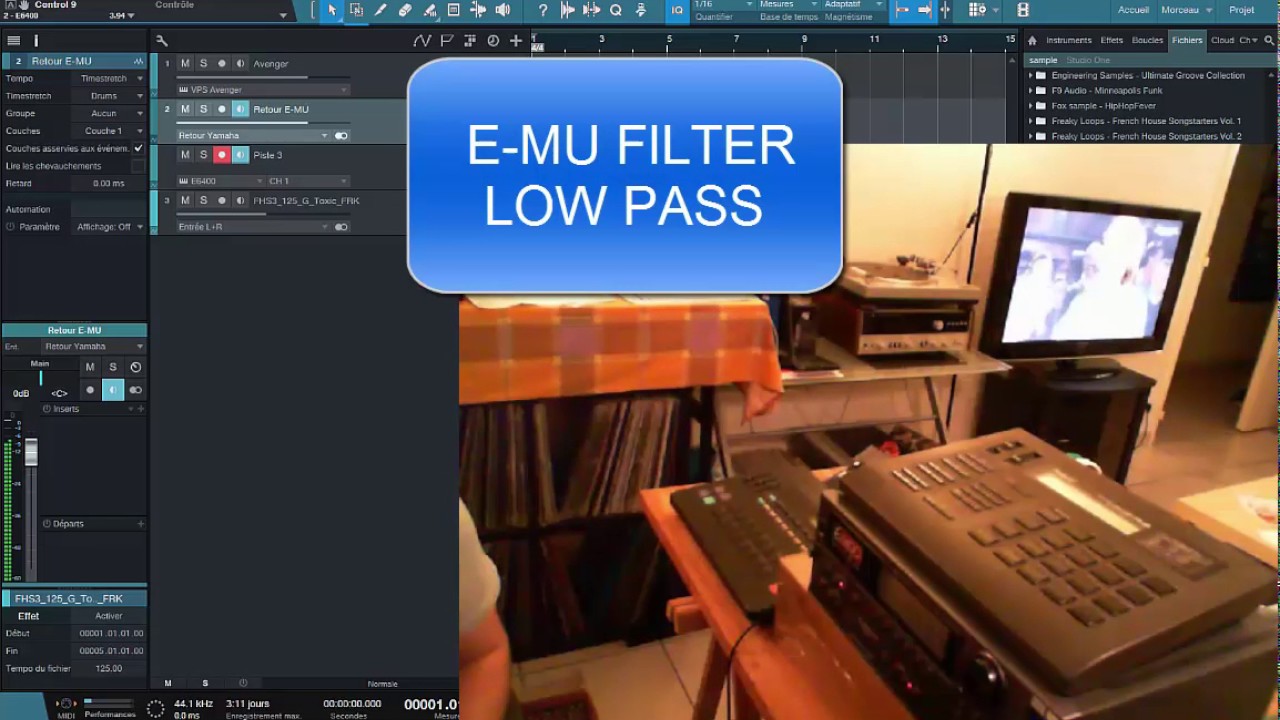Select the Mute tool
This screenshot has width=1280, height=720.
(454, 10)
